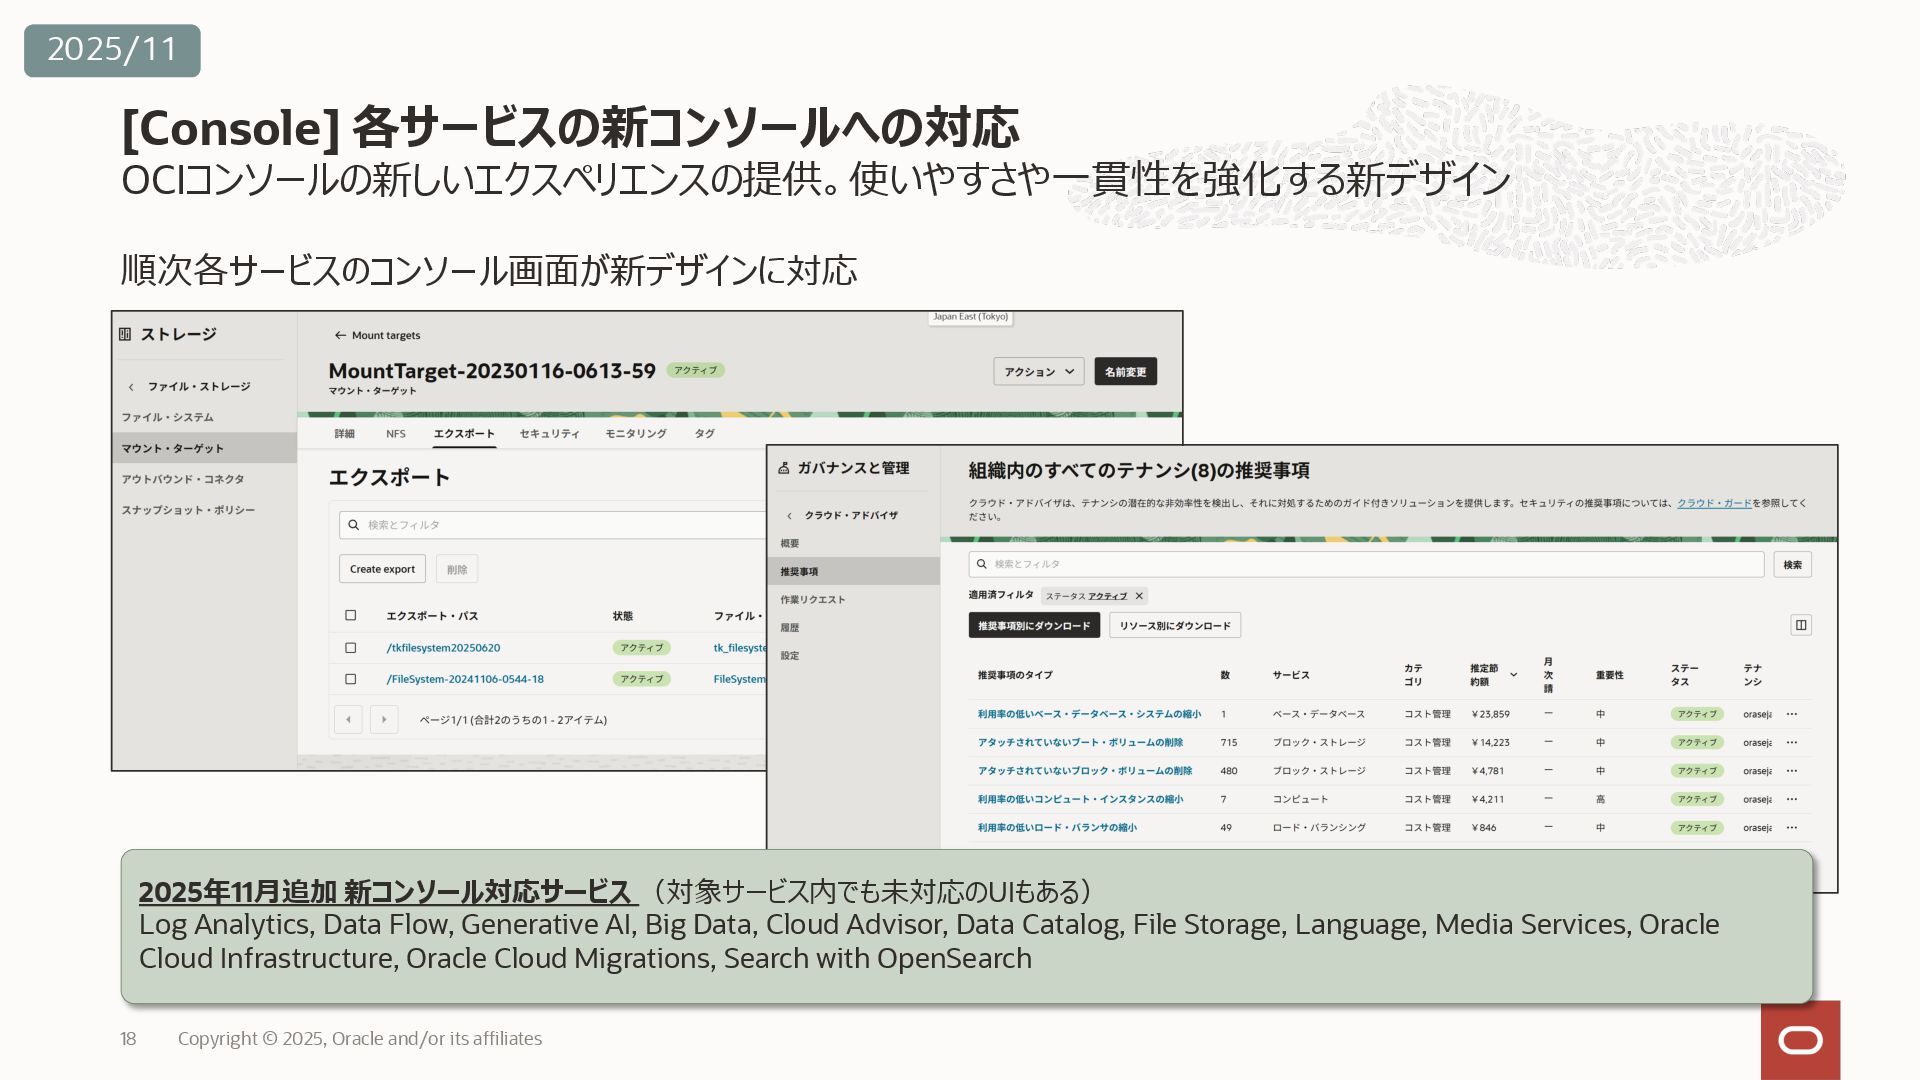Viewport: 1920px width, 1080px height.
Task: Click the back arrow next to Mount targets
Action: tap(340, 336)
